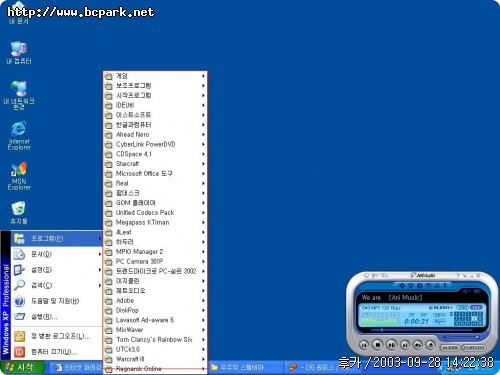
Task: Select the 이지클린 menu entry
Action: (155, 281)
